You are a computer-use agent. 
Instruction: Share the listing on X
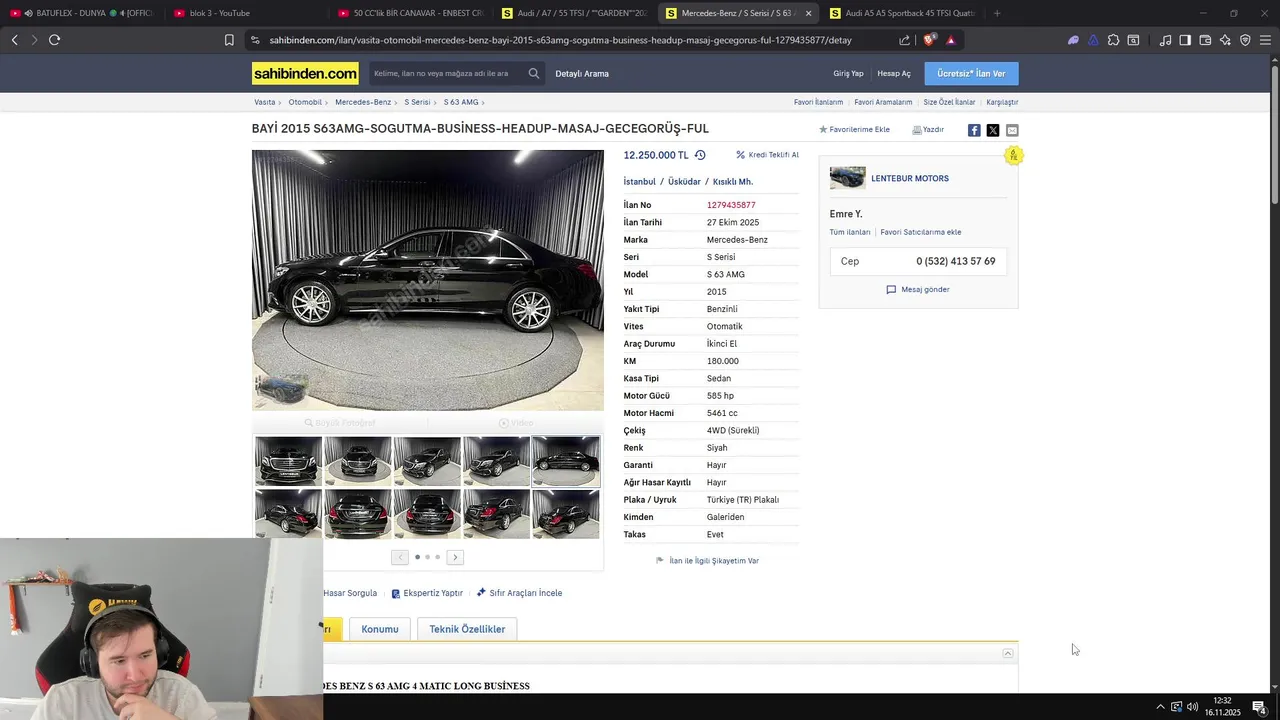tap(993, 130)
